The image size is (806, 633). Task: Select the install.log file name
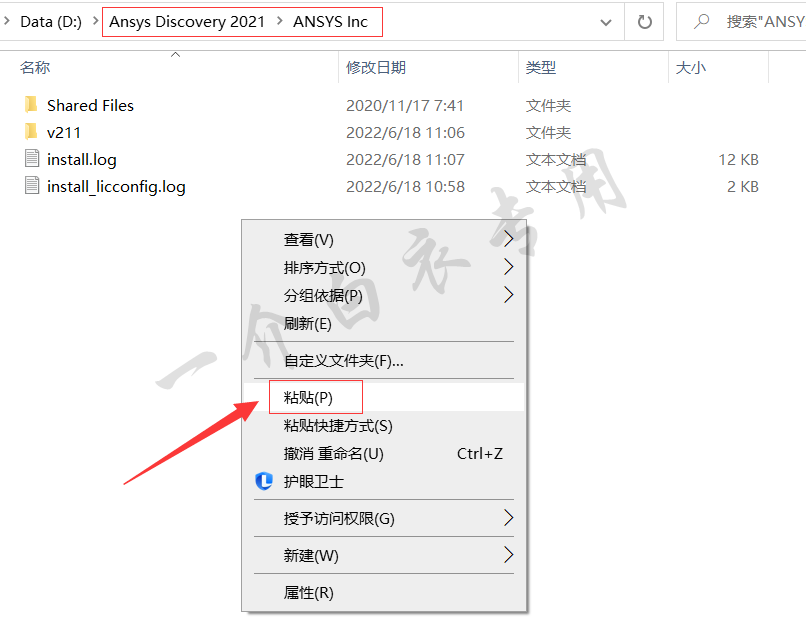(x=82, y=159)
